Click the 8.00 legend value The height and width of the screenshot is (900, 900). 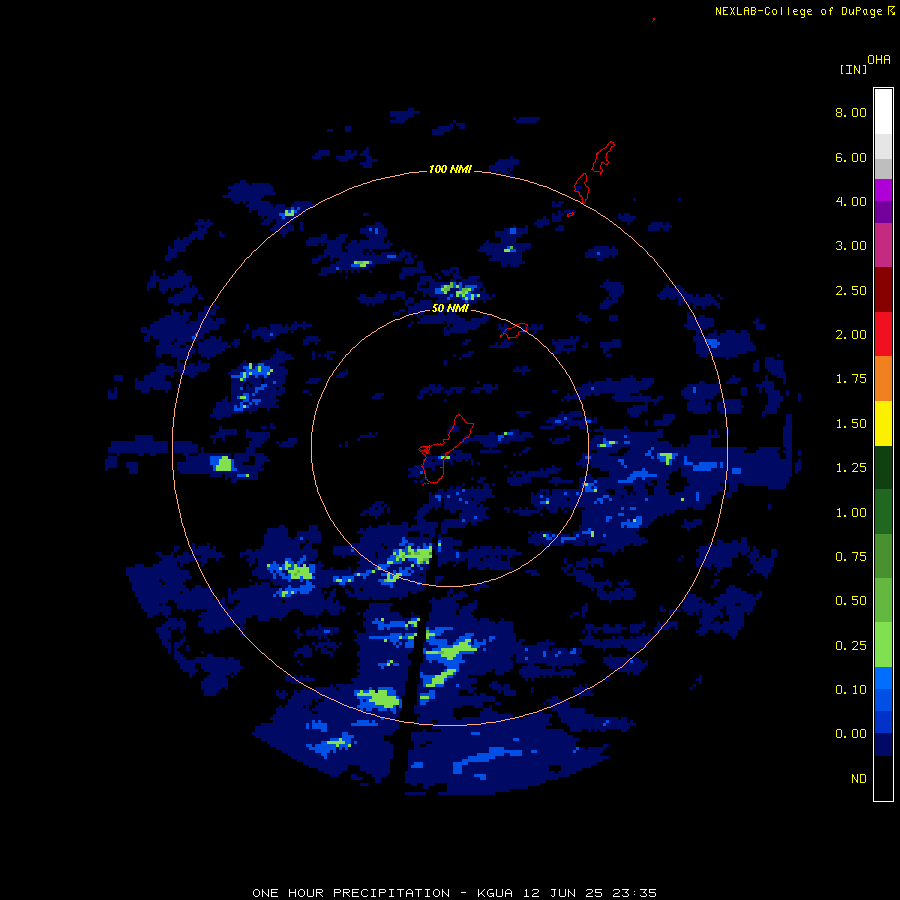(851, 112)
